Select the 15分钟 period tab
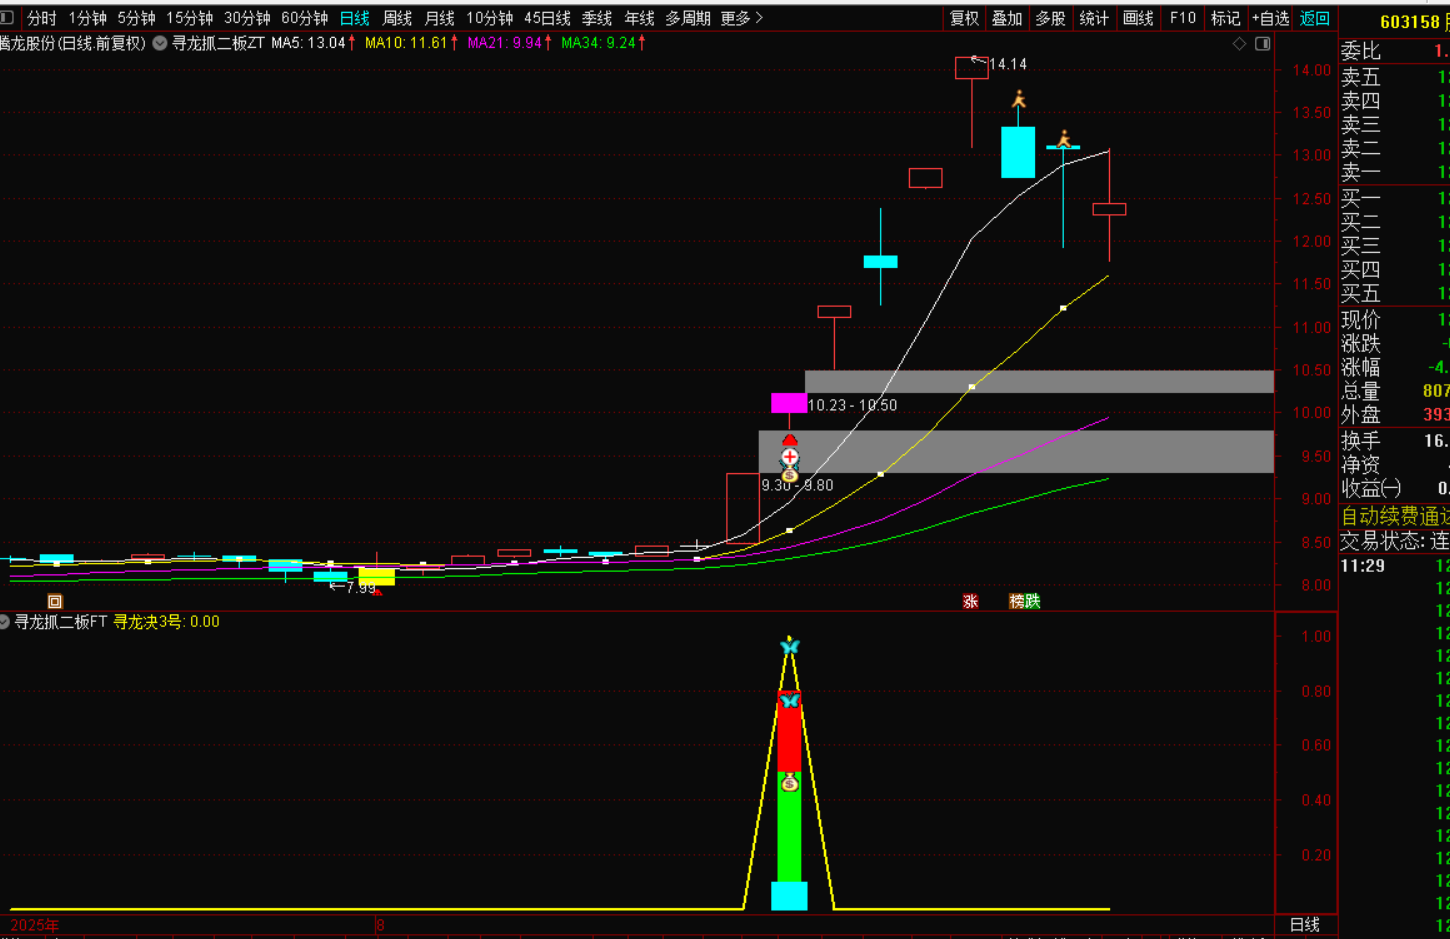 coord(189,18)
